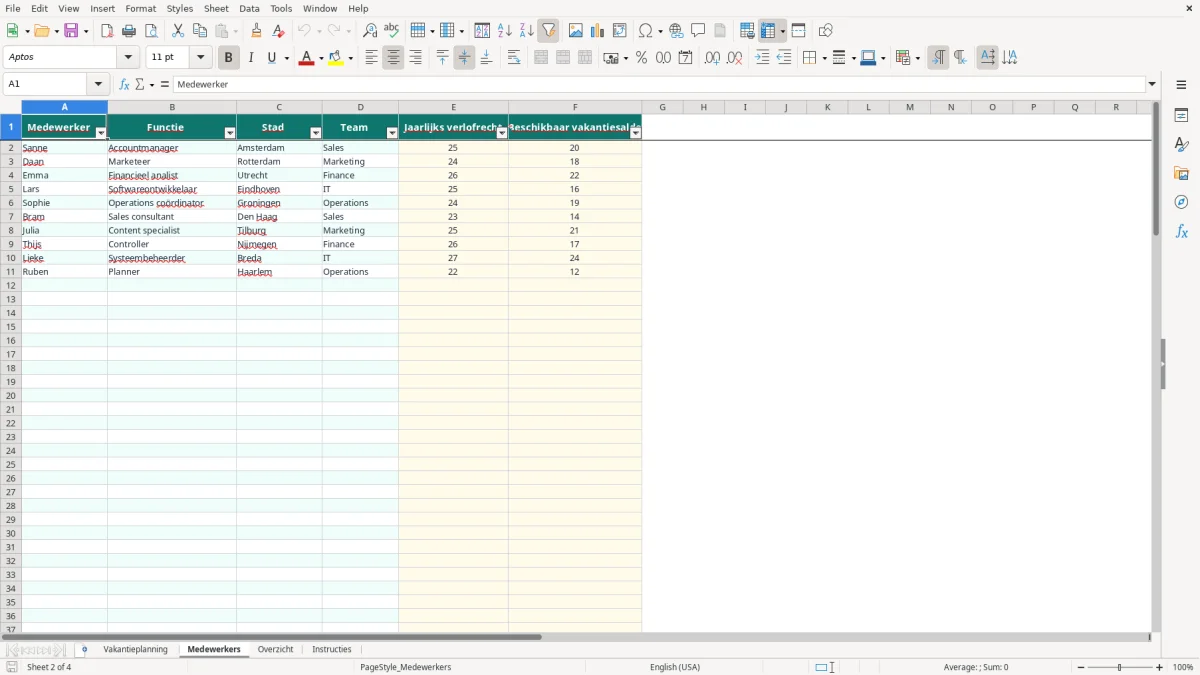Open the Format menu
This screenshot has height=675, width=1200.
pos(140,8)
